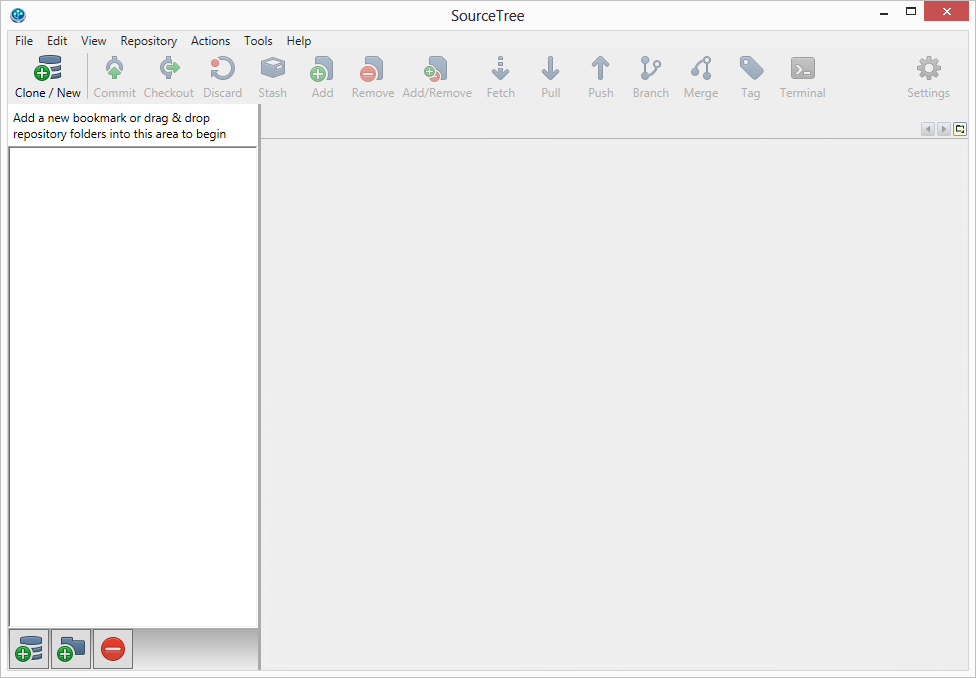Minimize the SourceTree window
This screenshot has height=678, width=976.
point(884,12)
